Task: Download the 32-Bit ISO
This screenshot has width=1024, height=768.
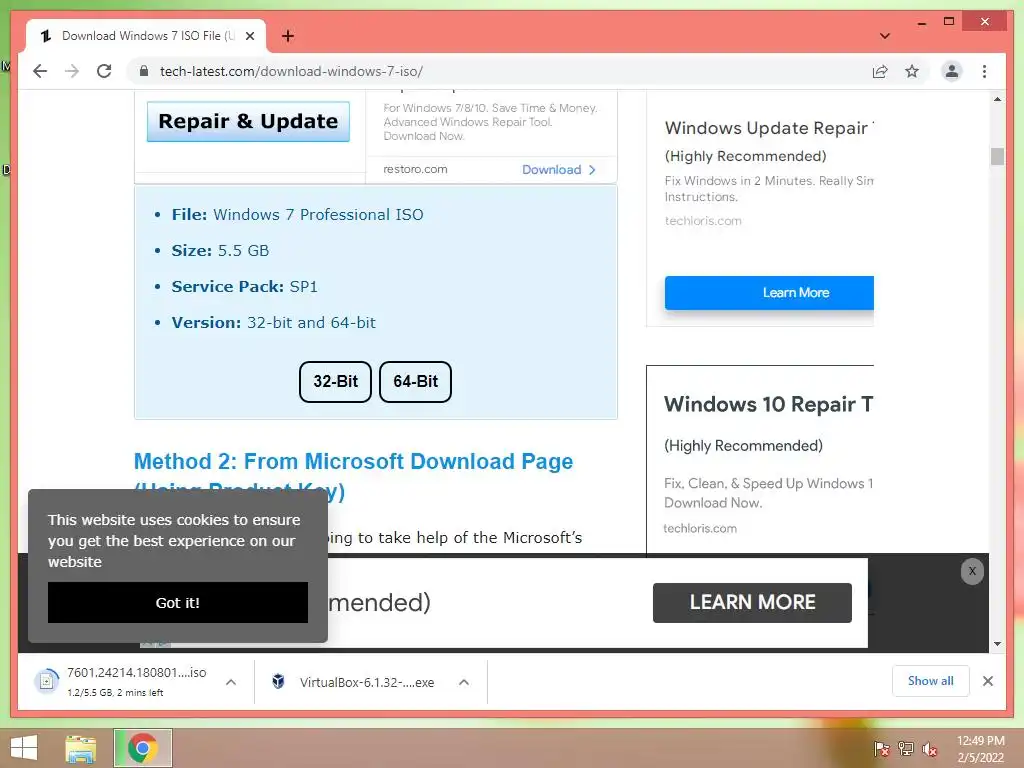Action: (x=336, y=381)
